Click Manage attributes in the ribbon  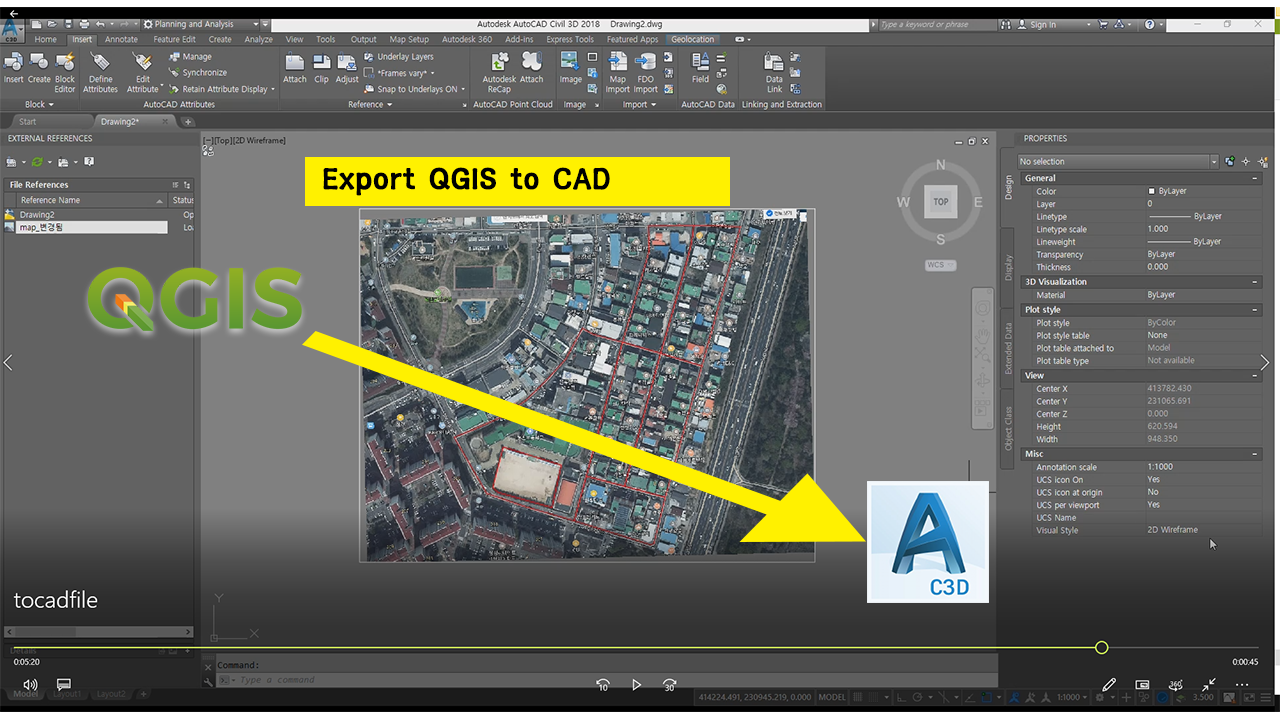190,57
